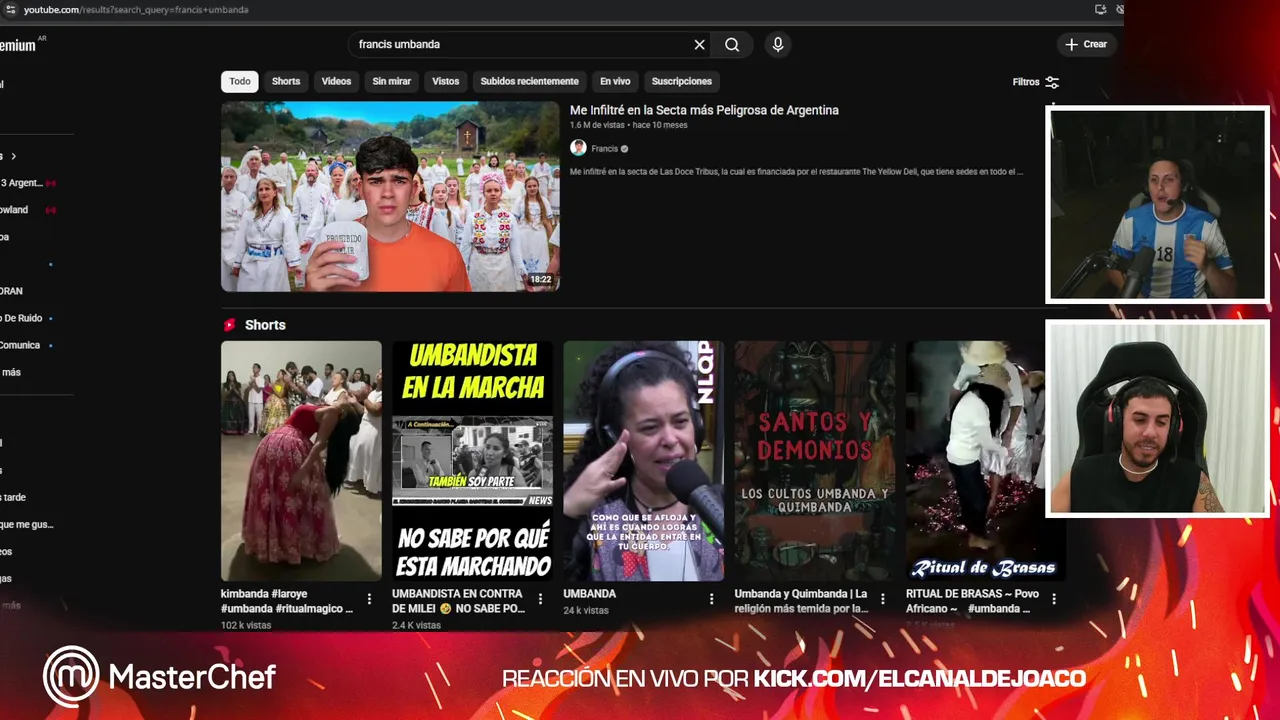Screen dimensions: 1280x720
Task: Open the Crear button
Action: click(x=1086, y=44)
